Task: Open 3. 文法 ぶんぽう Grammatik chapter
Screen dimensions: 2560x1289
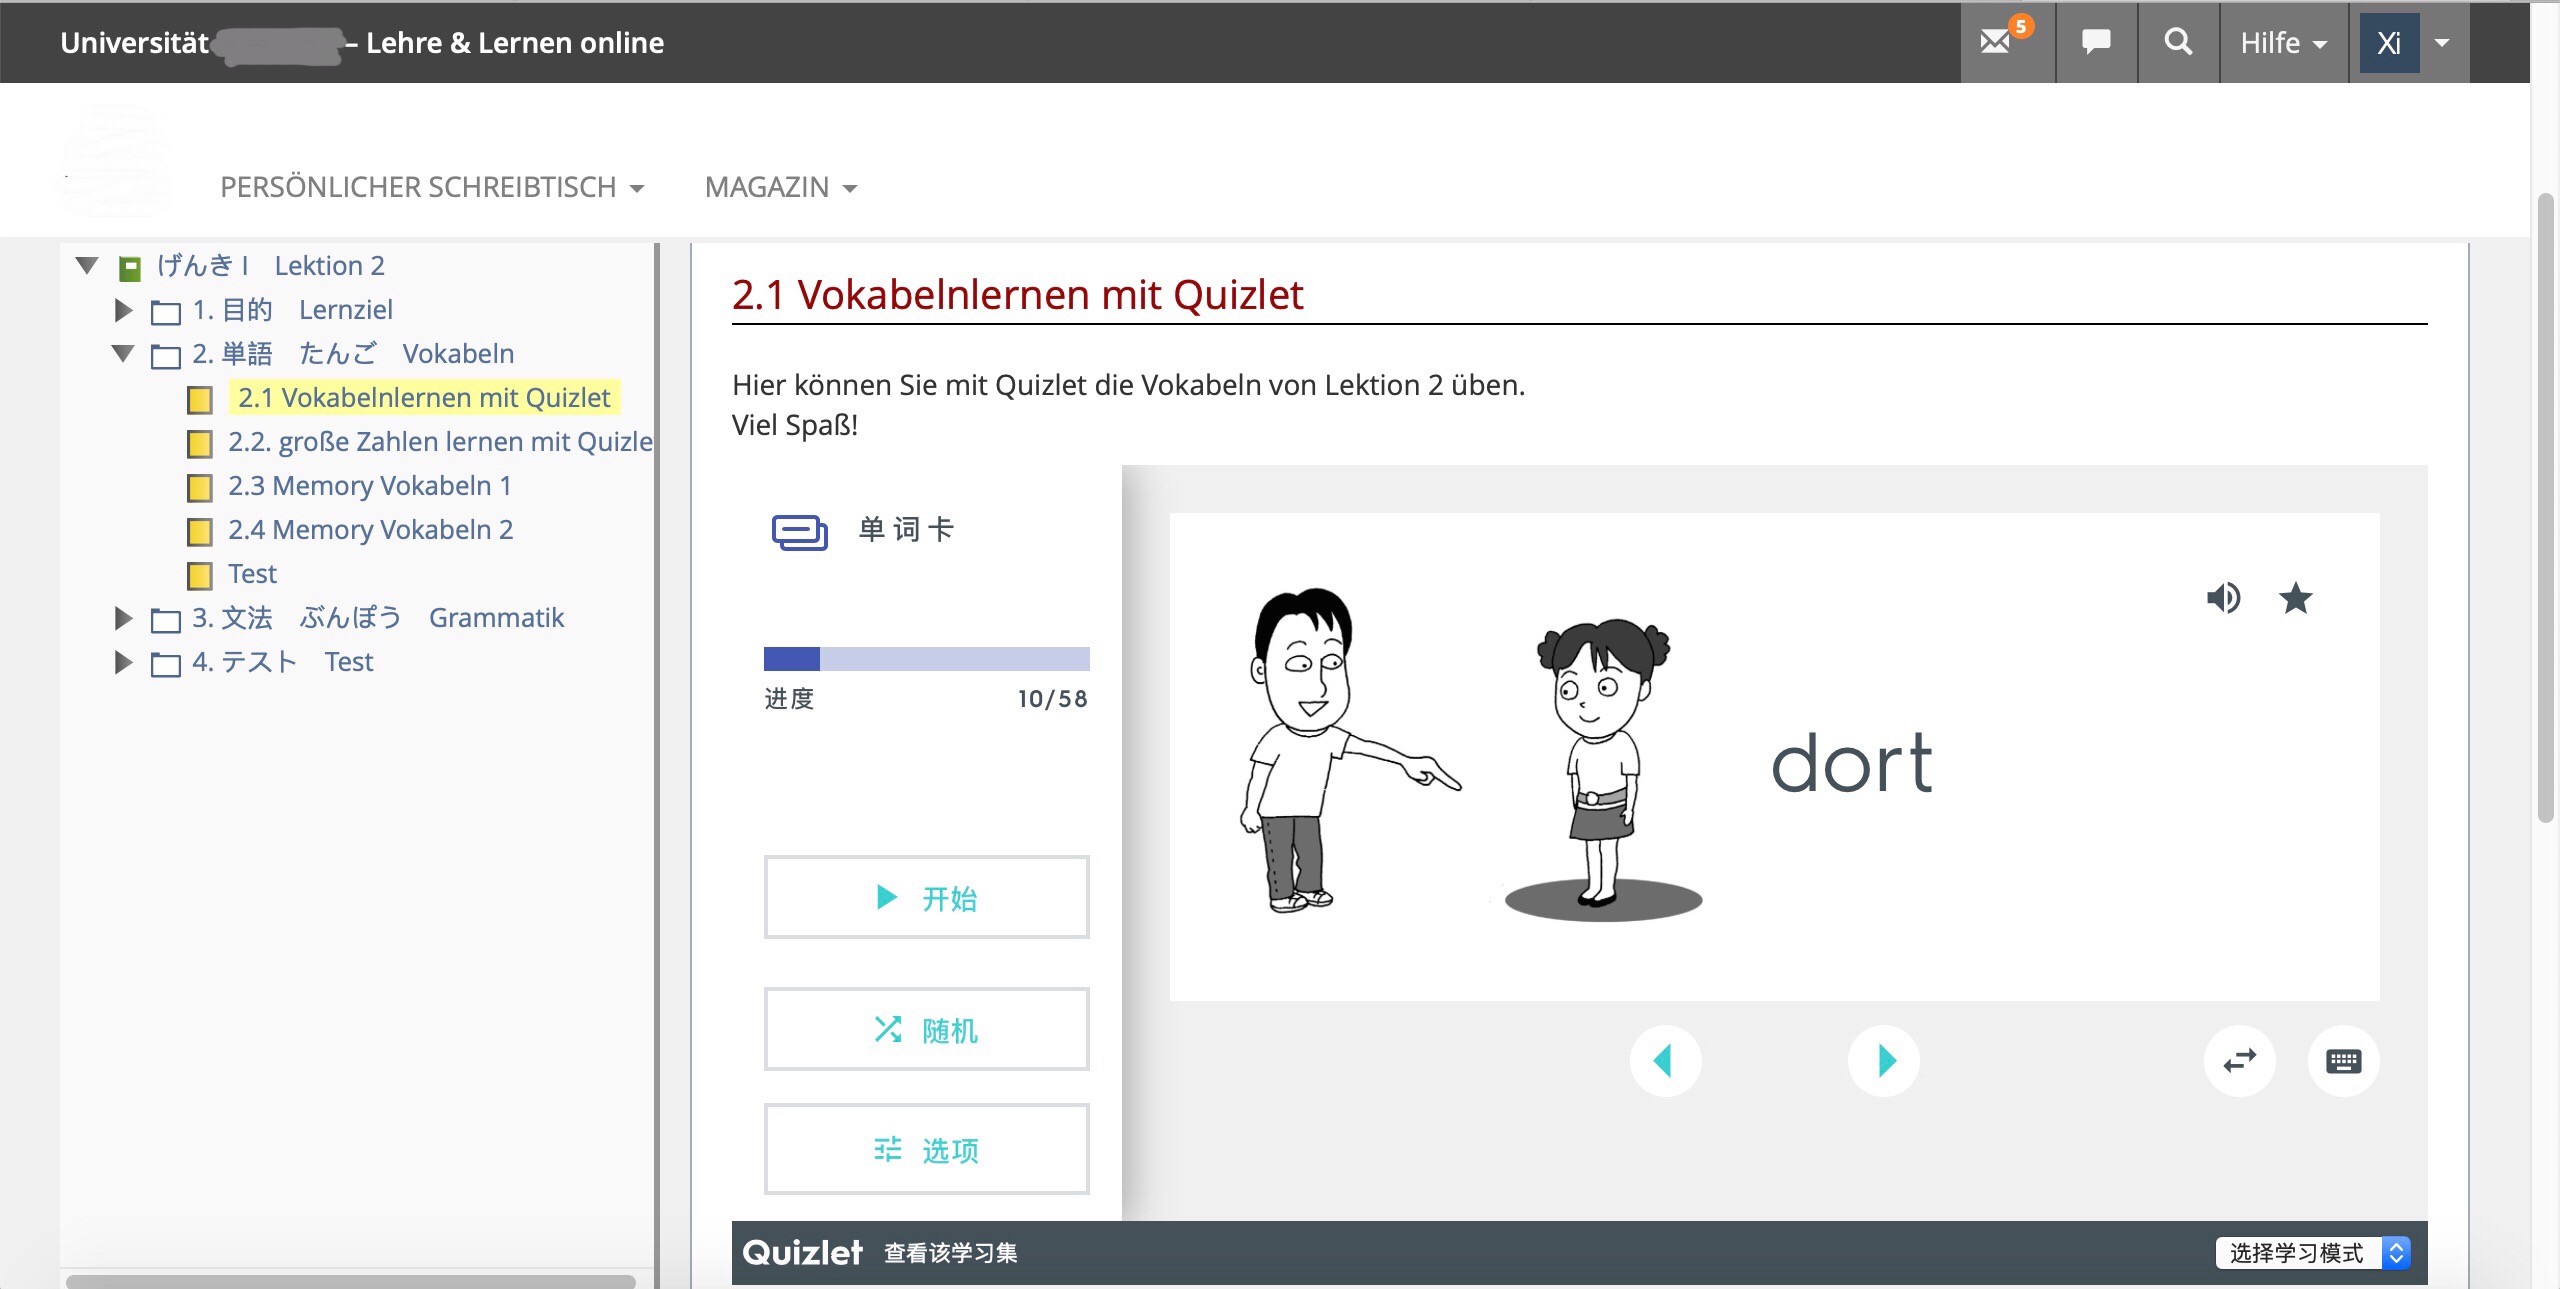Action: (378, 618)
